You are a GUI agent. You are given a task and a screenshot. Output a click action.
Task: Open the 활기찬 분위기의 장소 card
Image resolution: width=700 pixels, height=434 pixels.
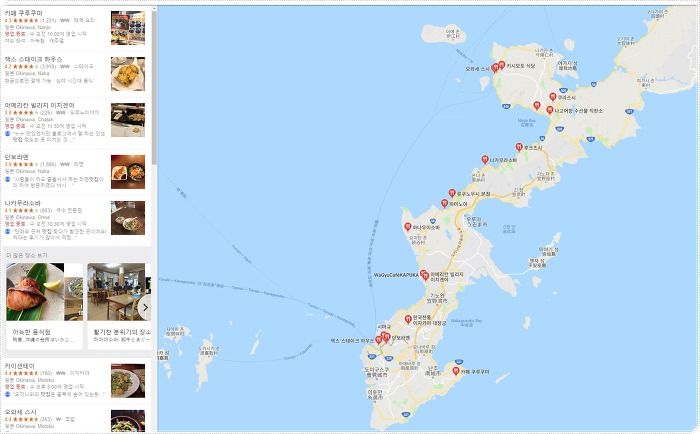point(119,306)
